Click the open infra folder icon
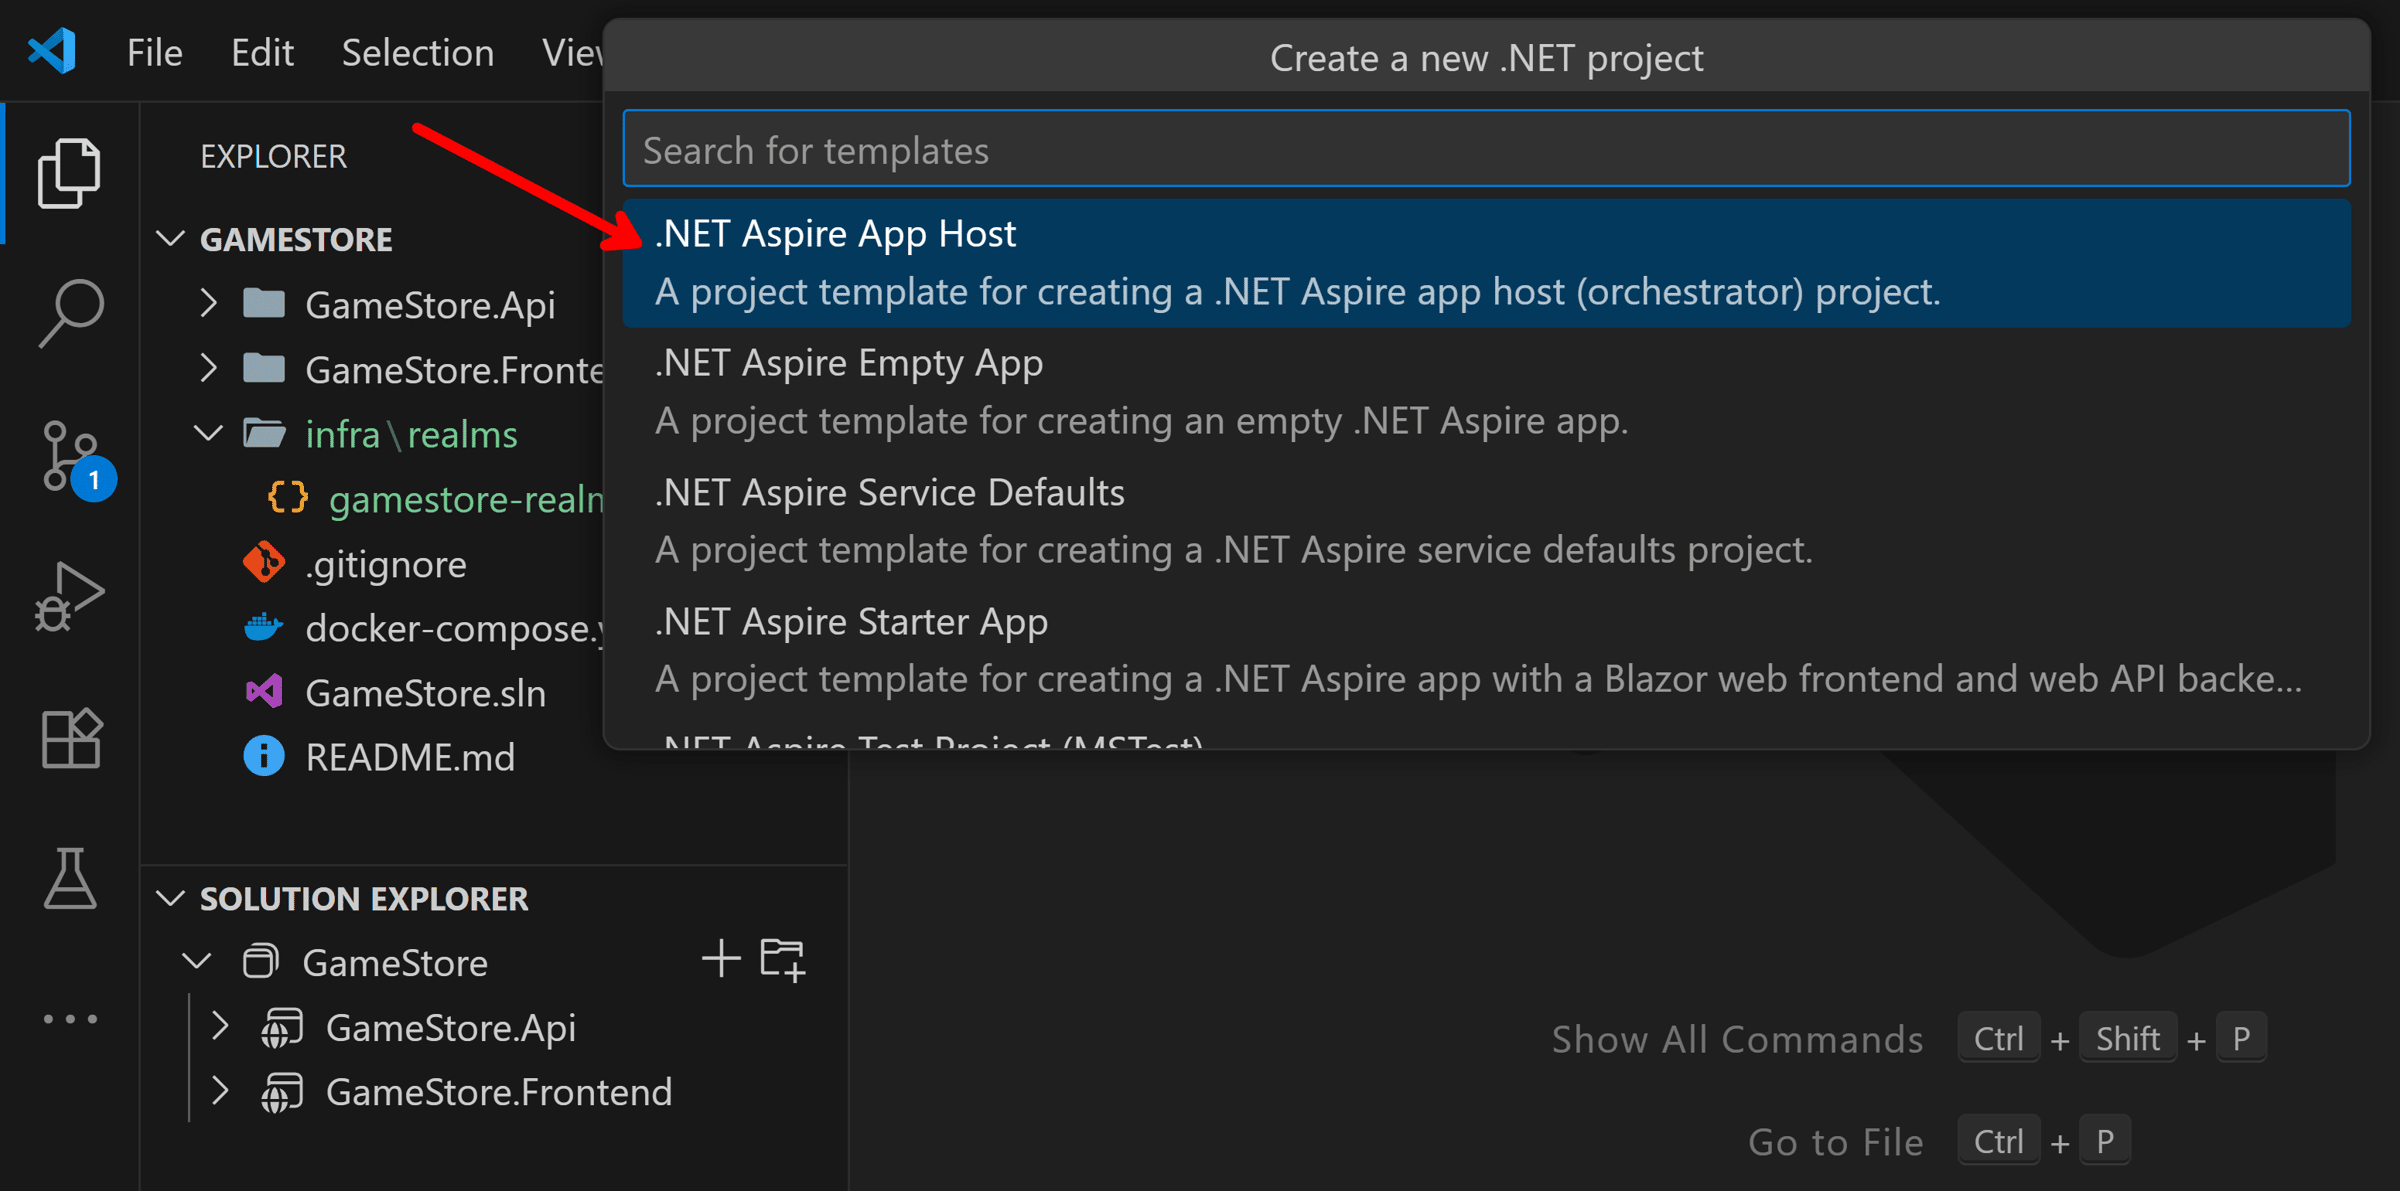The width and height of the screenshot is (2400, 1191). coord(264,433)
